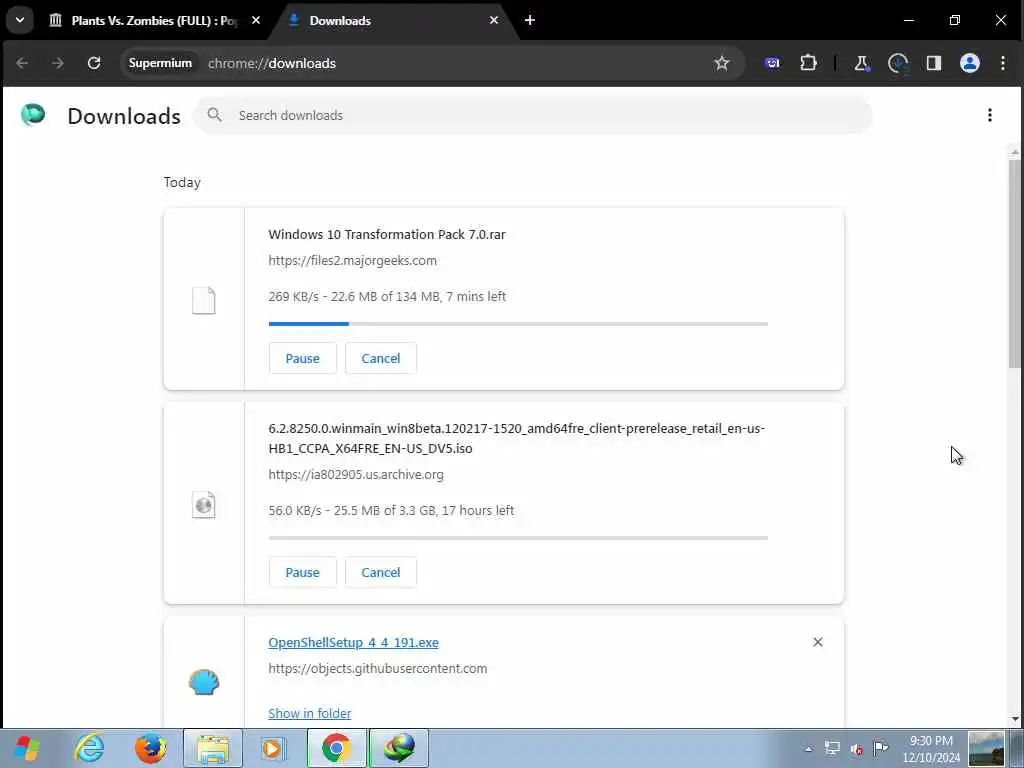The height and width of the screenshot is (768, 1024).
Task: Switch to Chrome taskbar button
Action: [336, 748]
